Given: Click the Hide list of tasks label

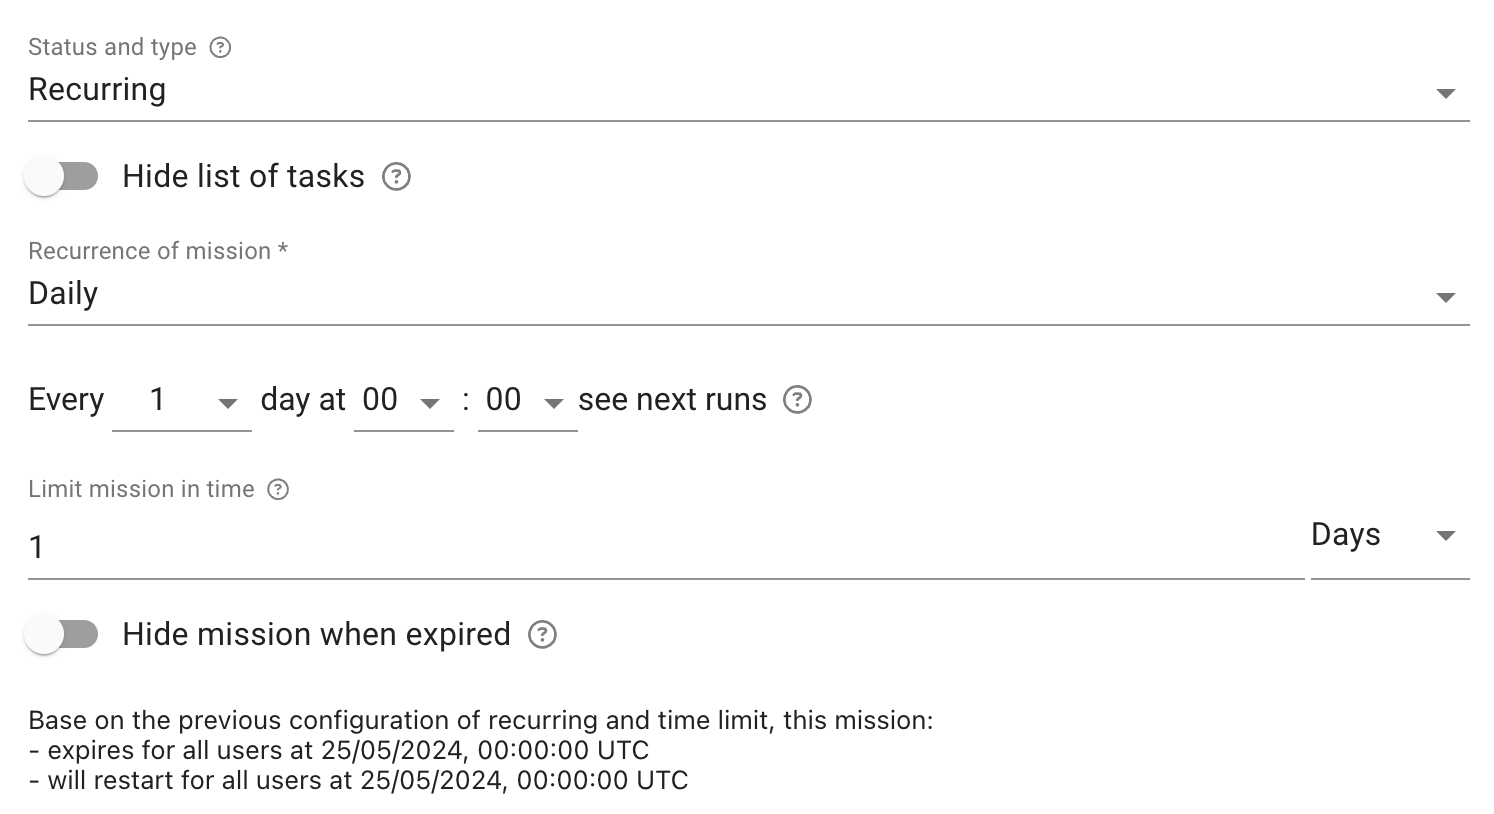Looking at the screenshot, I should point(243,177).
